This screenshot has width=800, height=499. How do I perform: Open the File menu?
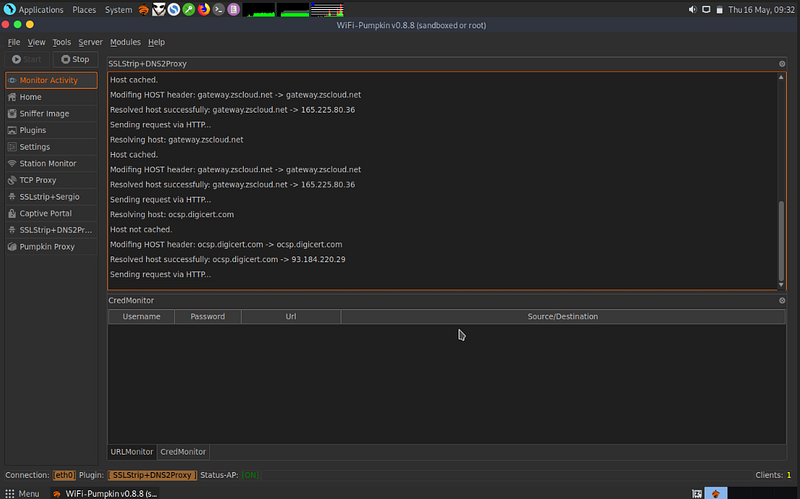point(14,42)
